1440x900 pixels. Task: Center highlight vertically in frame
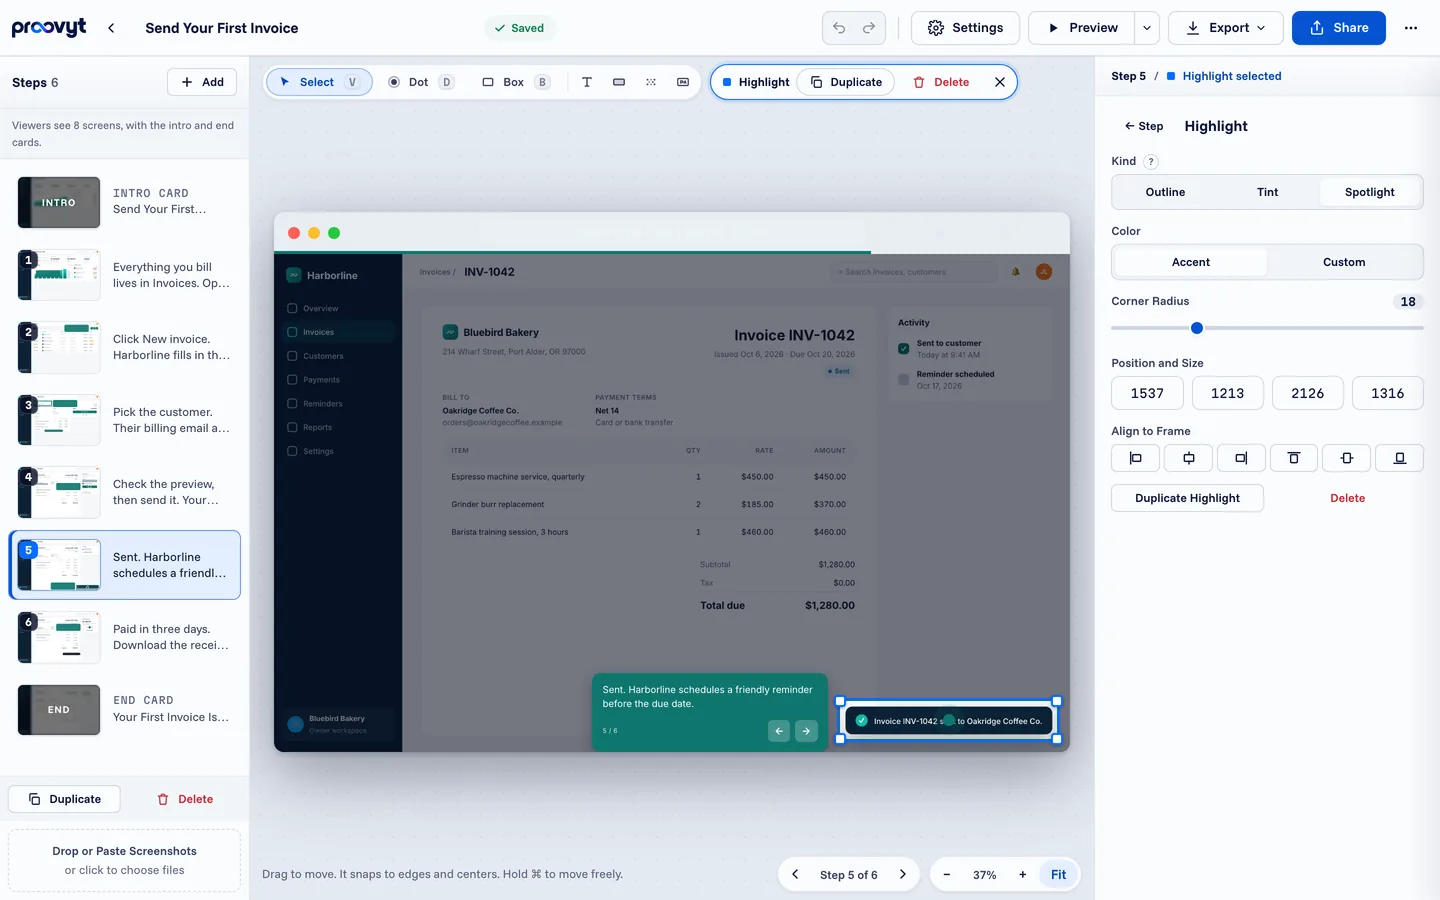pyautogui.click(x=1347, y=458)
